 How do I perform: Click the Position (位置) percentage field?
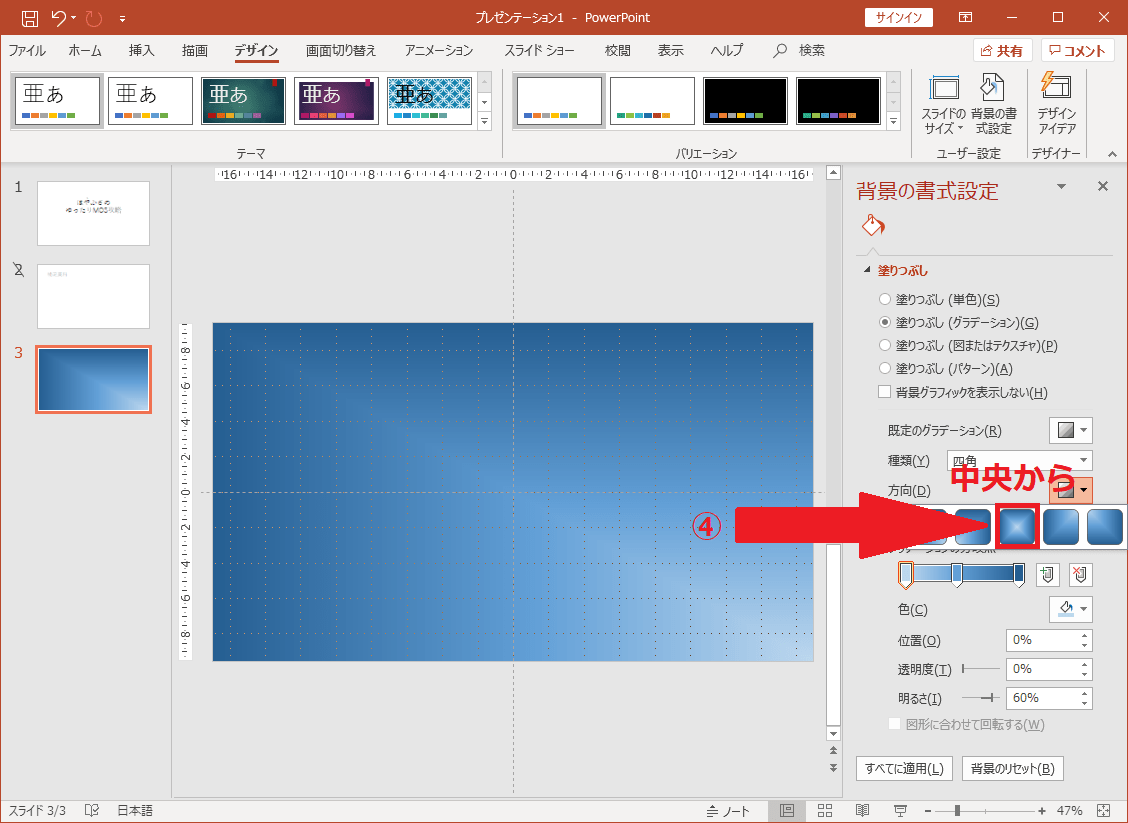tap(1049, 640)
